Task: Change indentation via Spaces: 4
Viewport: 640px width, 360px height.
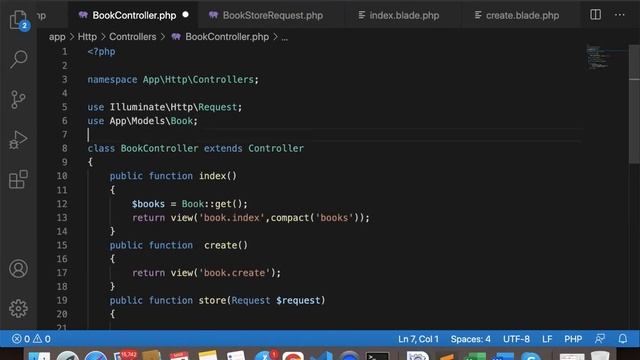Action: click(x=471, y=339)
